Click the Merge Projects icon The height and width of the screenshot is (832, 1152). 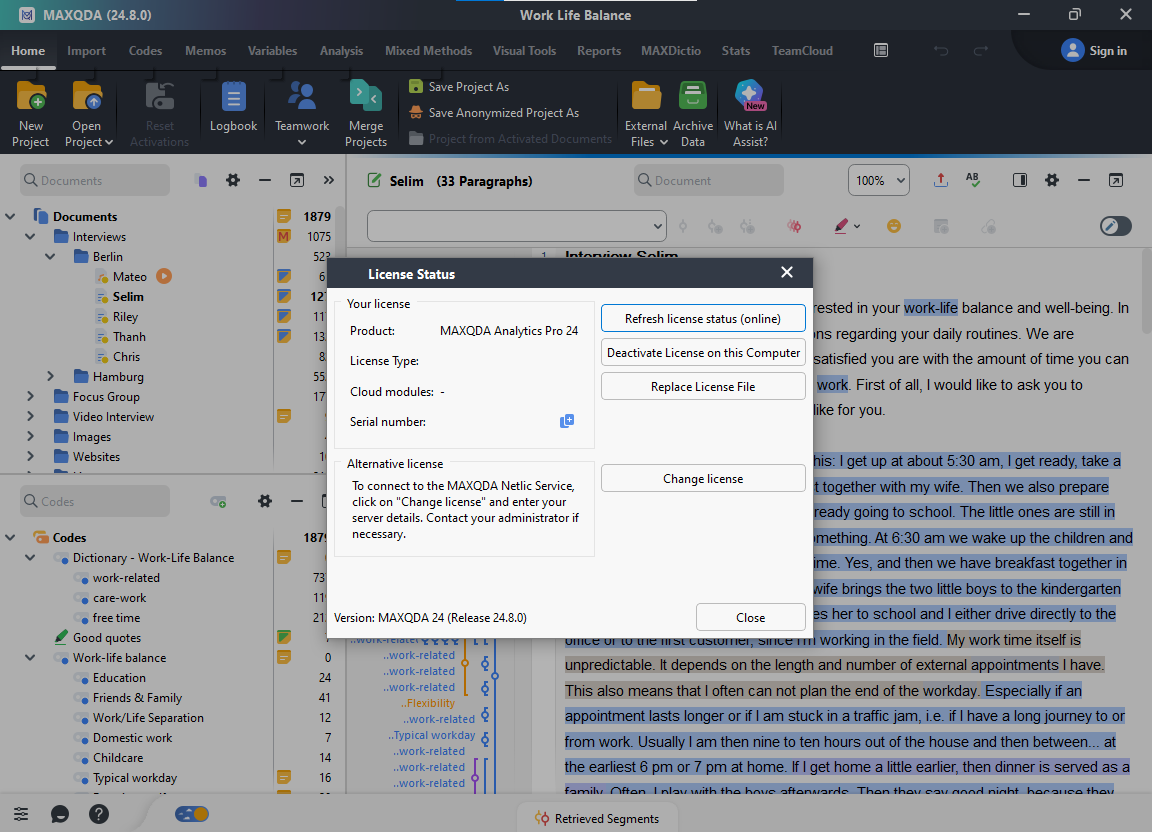click(x=366, y=97)
